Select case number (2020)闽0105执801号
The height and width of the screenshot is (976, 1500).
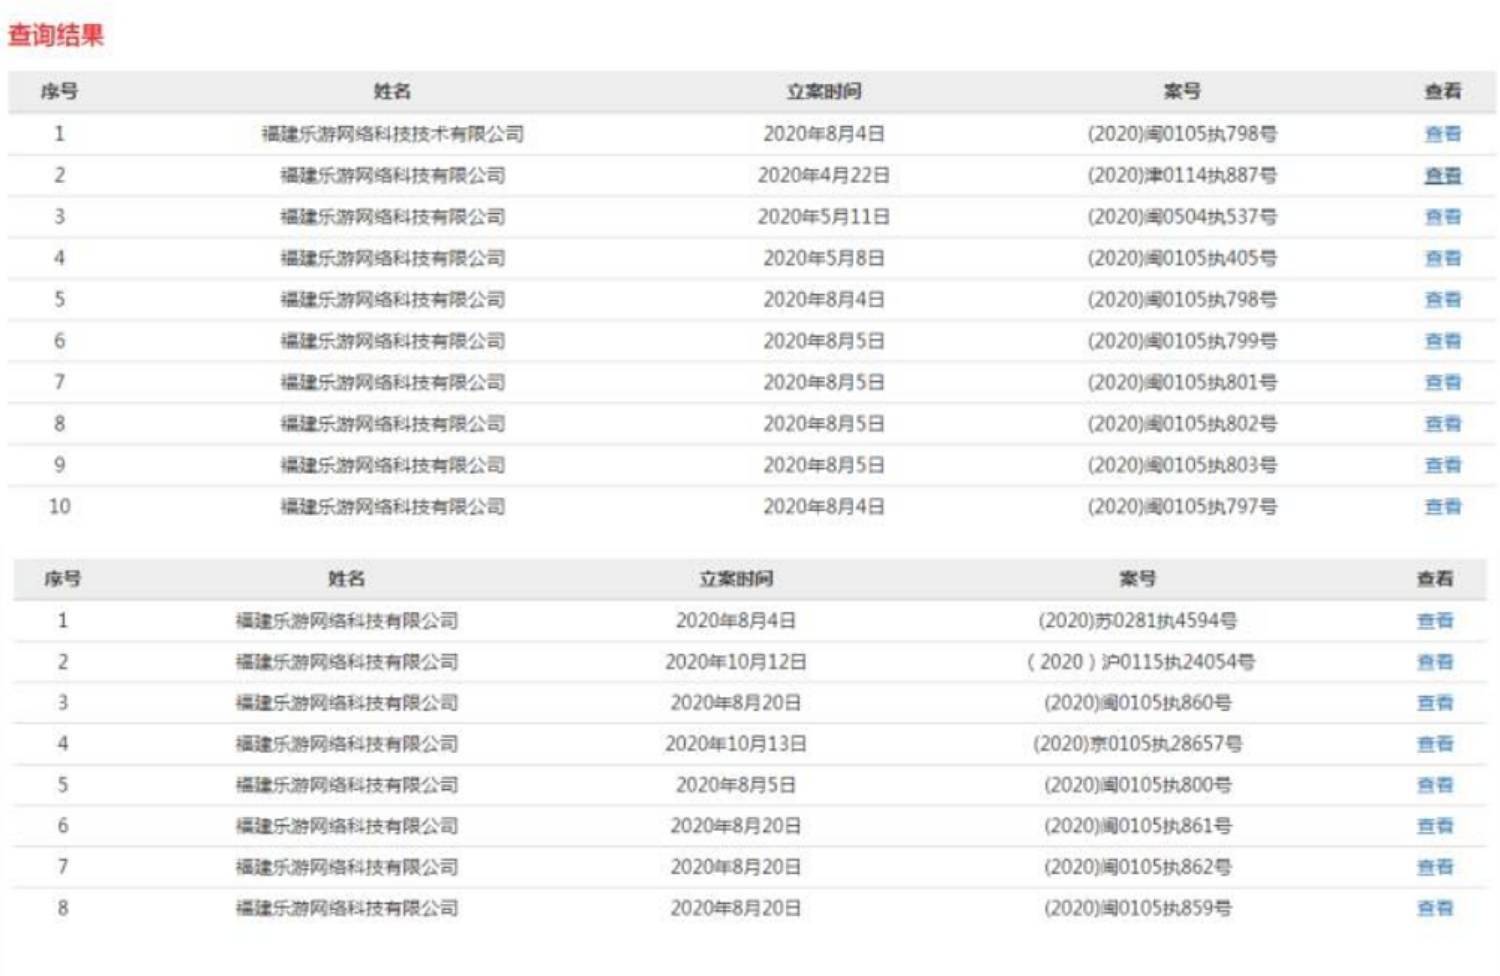[1182, 382]
